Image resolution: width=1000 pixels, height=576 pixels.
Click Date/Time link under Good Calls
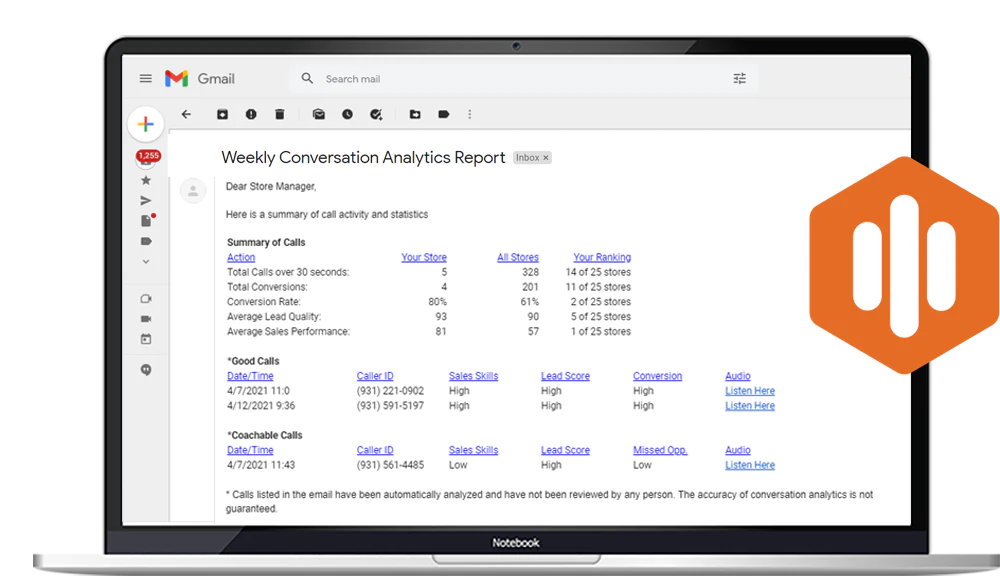click(250, 376)
